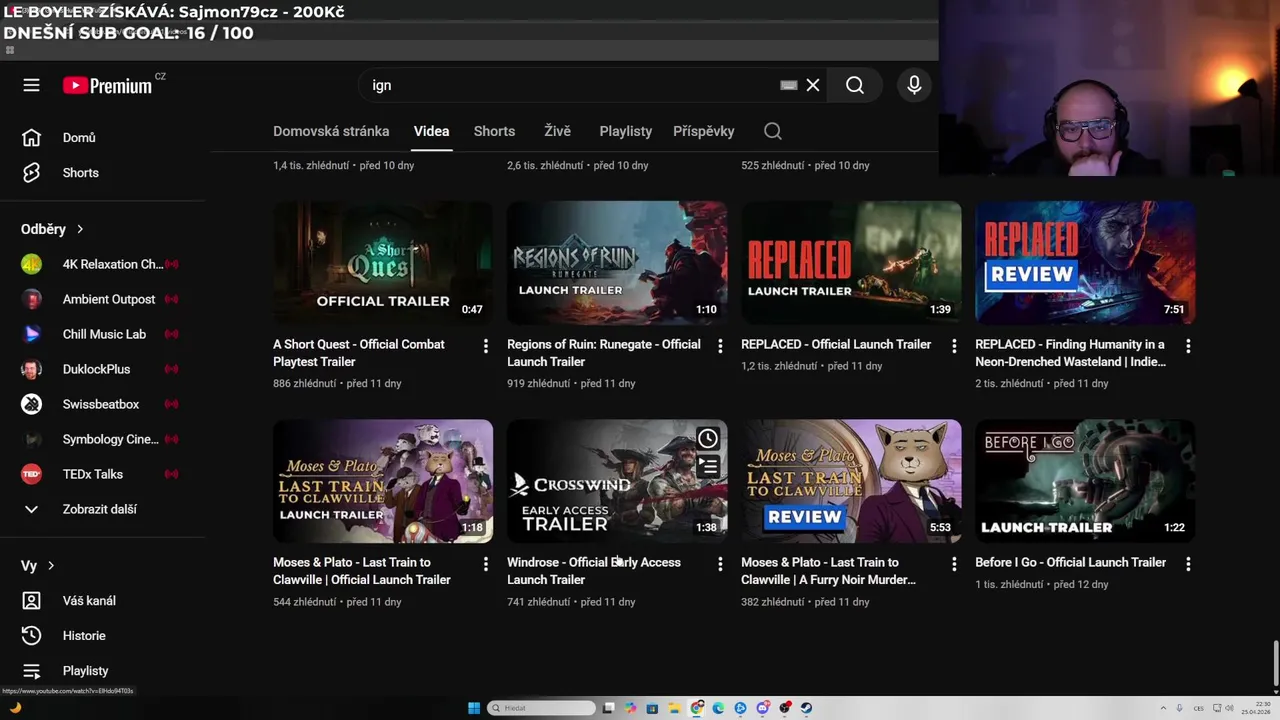This screenshot has height=720, width=1280.
Task: Open options menu for Moses & Plato launch trailer
Action: 486,564
